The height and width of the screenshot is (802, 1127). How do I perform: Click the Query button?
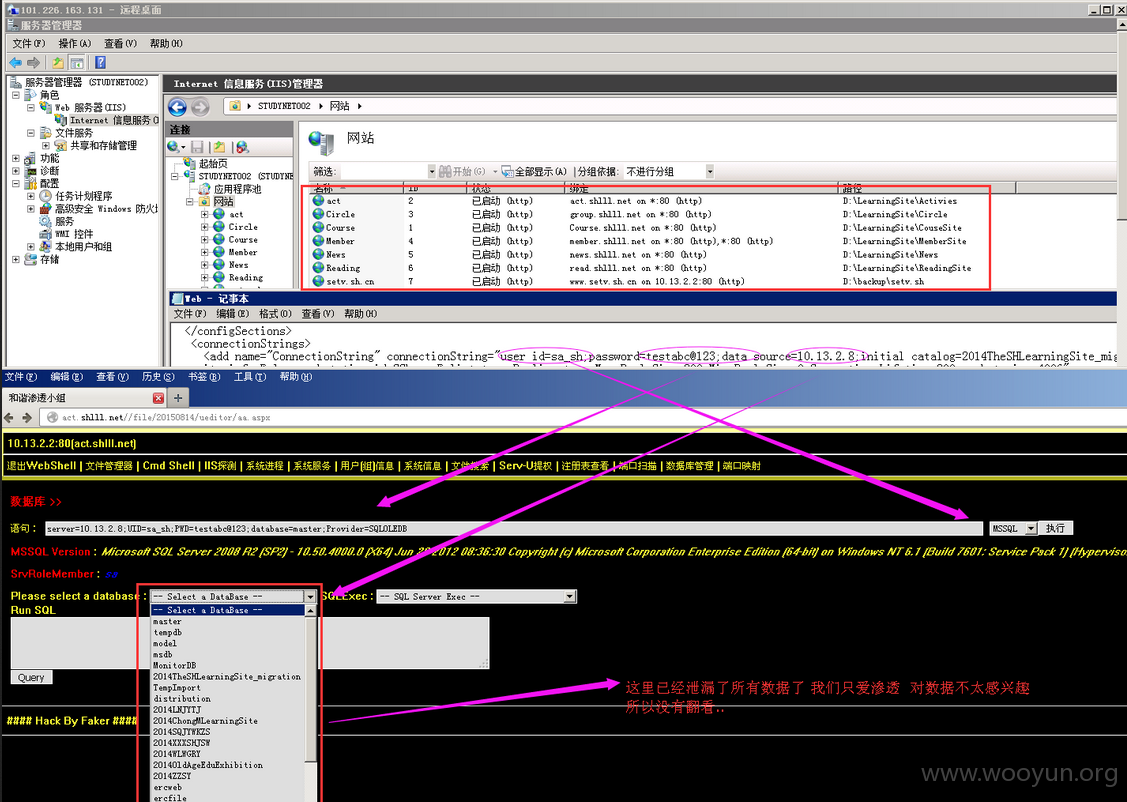point(31,678)
